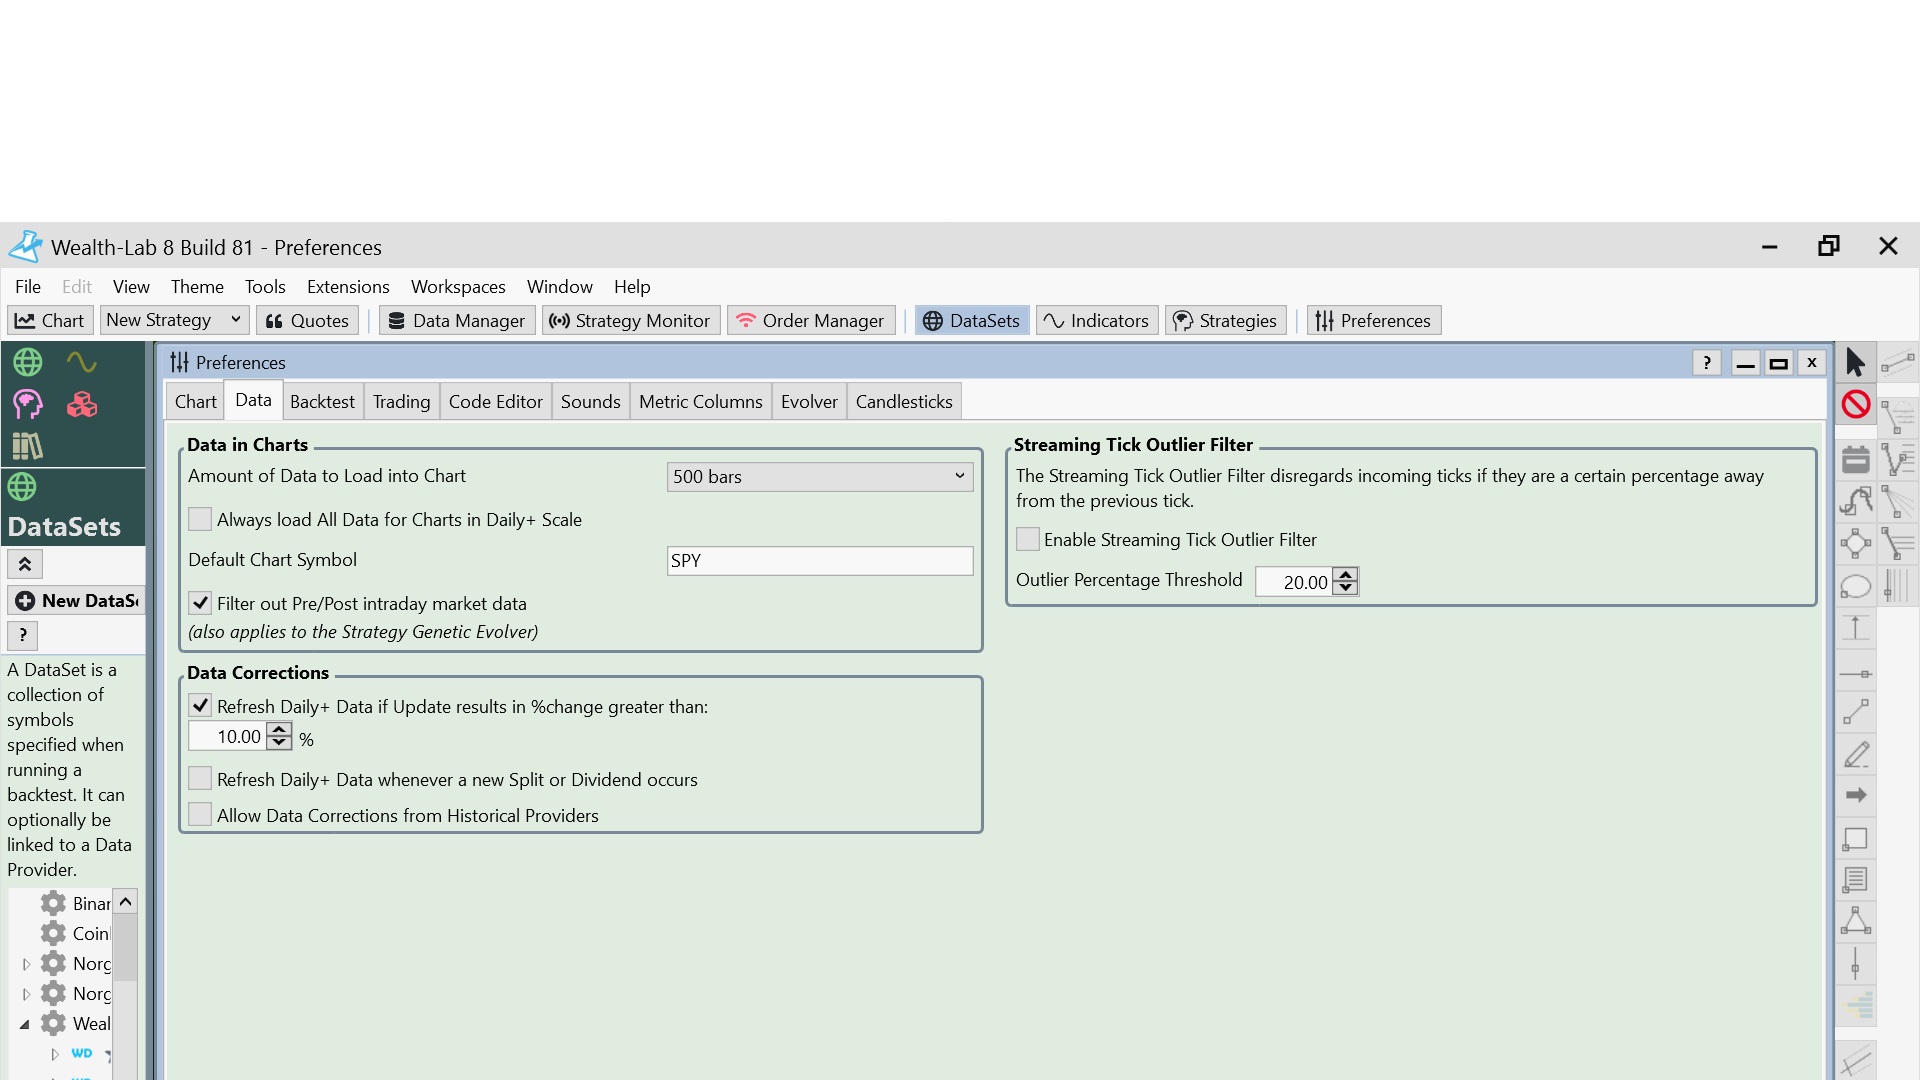
Task: Increase the Outlier Percentage Threshold value
Action: click(1346, 575)
